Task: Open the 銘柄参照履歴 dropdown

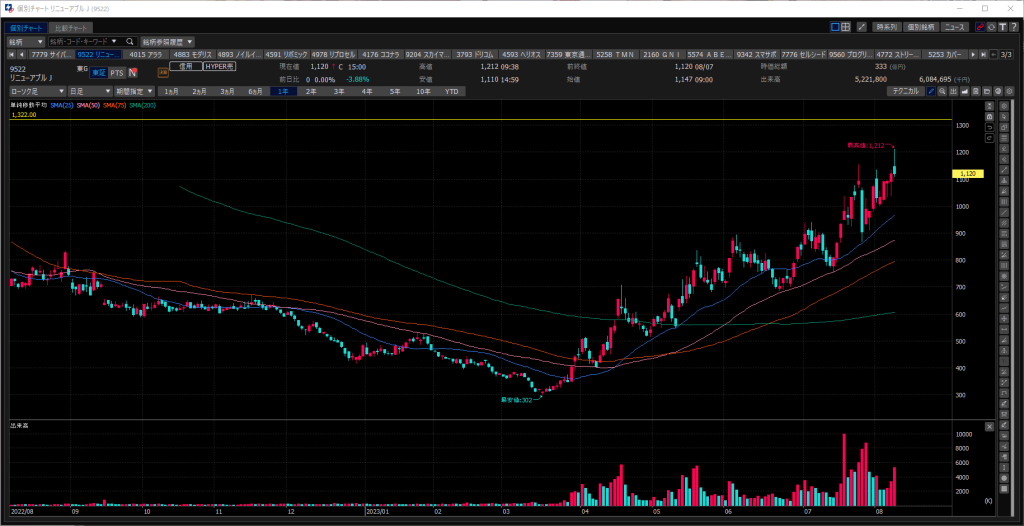Action: [167, 41]
